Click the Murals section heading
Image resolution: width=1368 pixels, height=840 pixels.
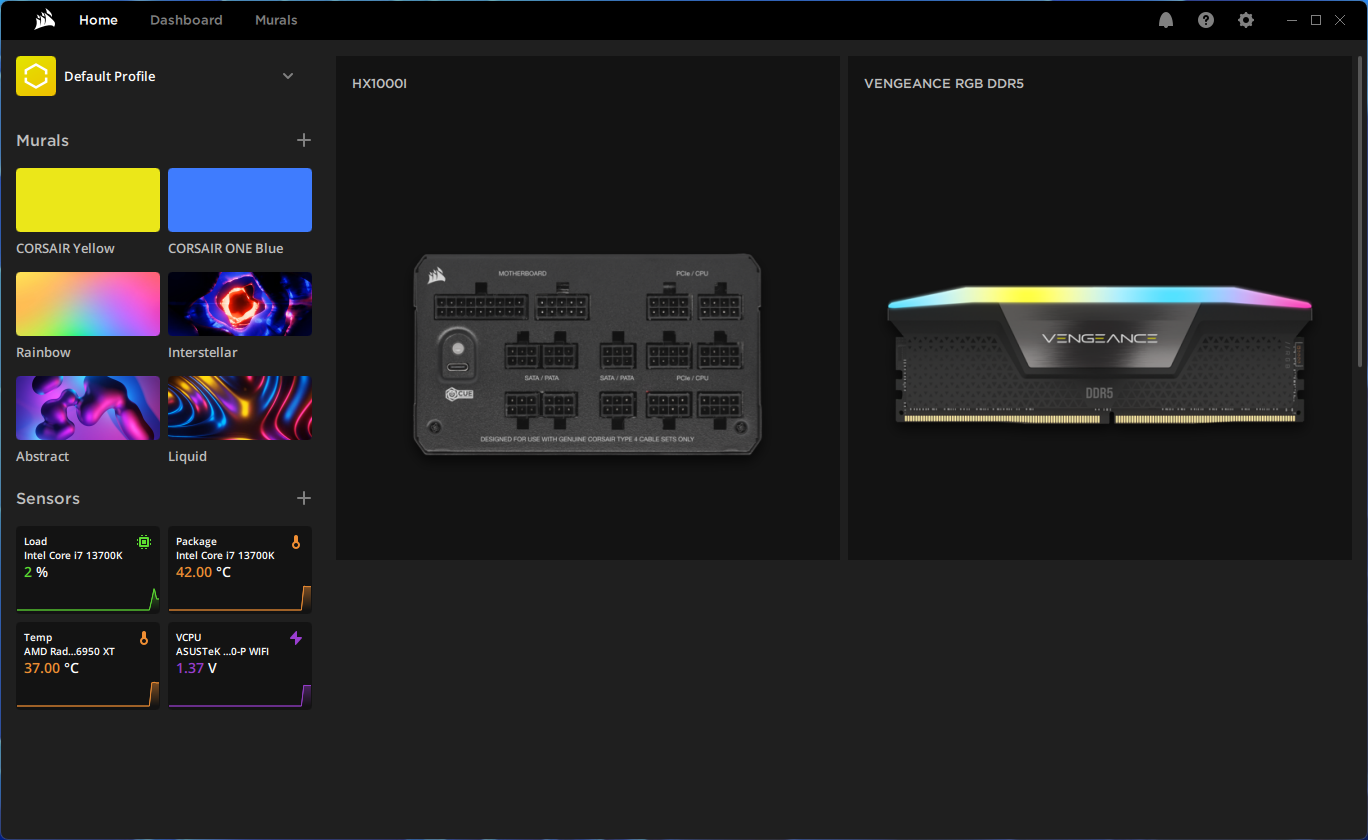[42, 140]
